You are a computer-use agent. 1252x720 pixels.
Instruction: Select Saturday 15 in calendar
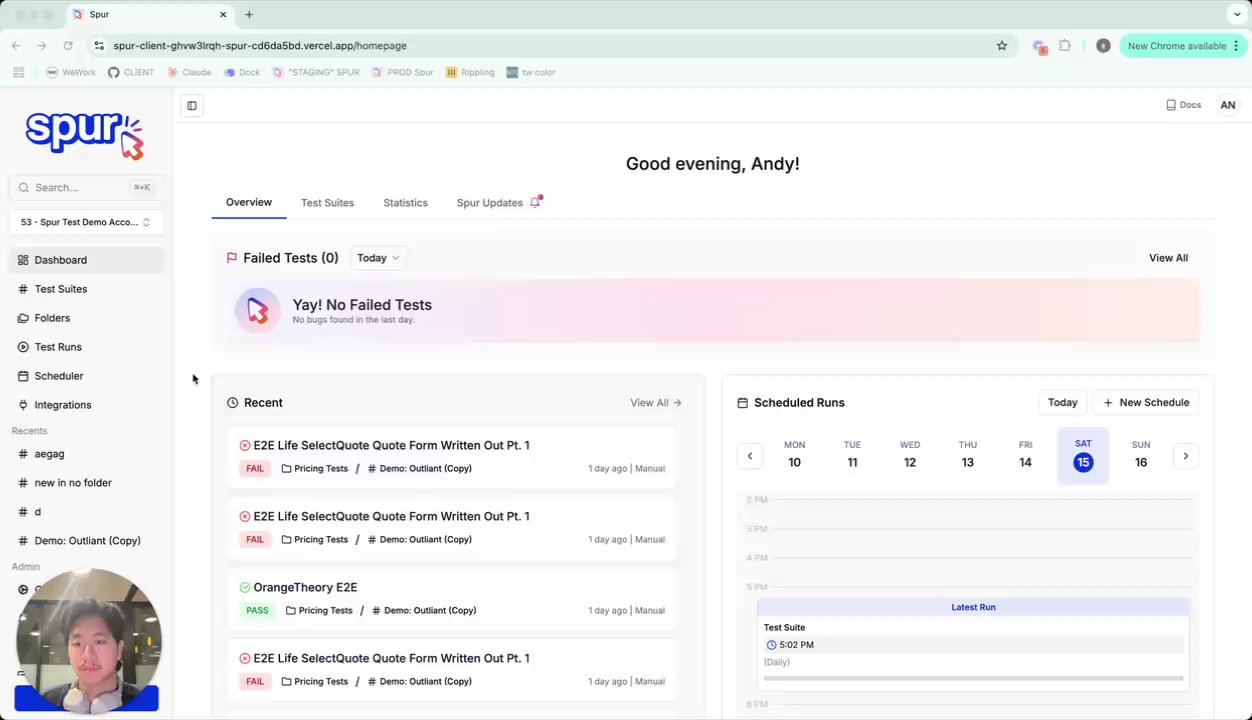(x=1083, y=455)
